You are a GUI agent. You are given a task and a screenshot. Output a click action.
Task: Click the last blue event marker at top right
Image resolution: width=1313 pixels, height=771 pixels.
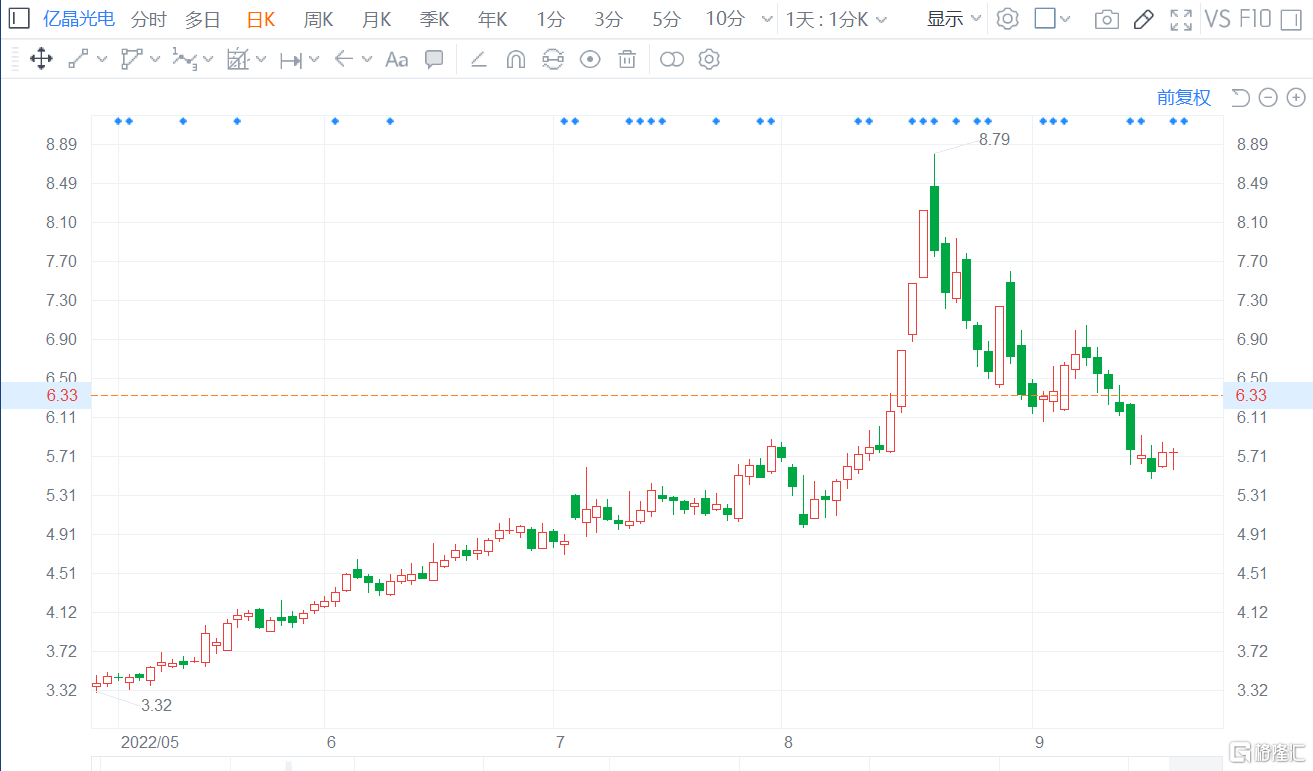[x=1184, y=121]
